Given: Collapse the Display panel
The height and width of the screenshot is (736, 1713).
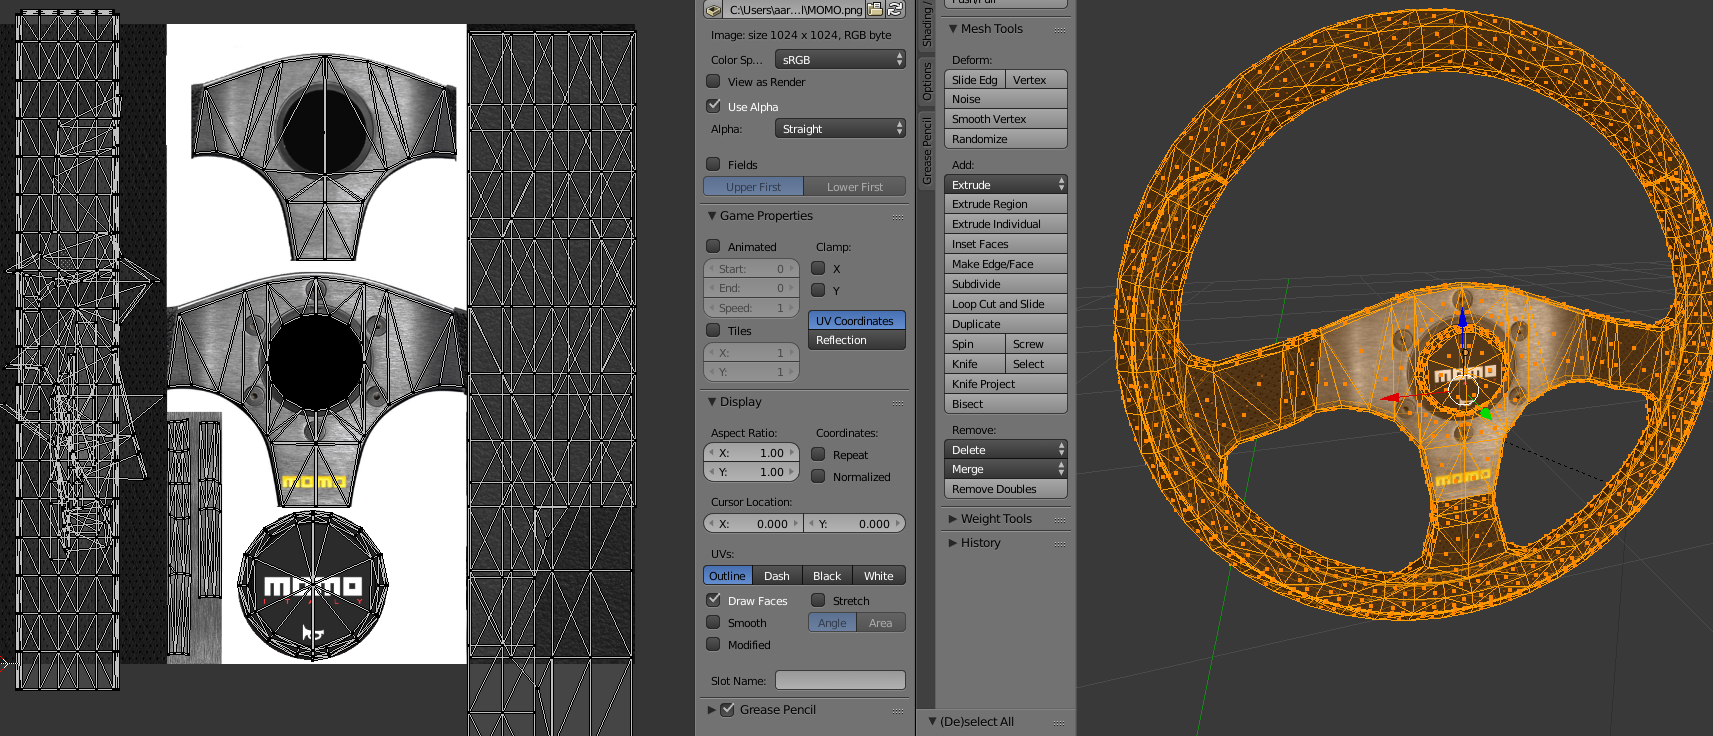Looking at the screenshot, I should click(x=712, y=402).
